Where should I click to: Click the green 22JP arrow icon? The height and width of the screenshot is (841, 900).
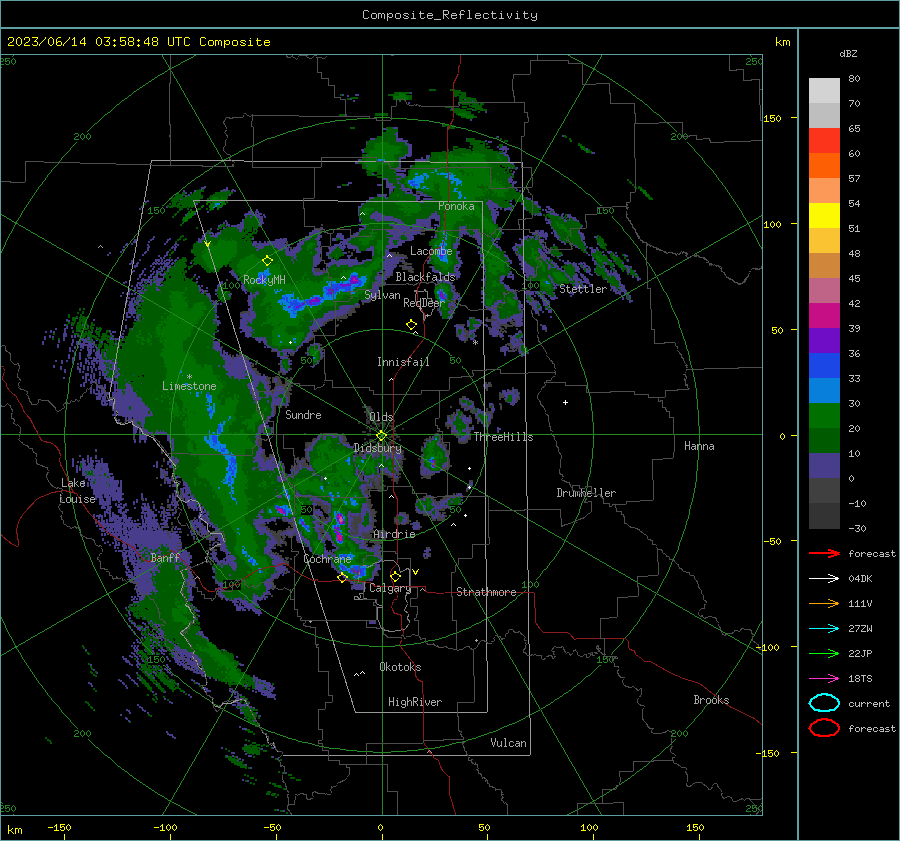[x=824, y=653]
